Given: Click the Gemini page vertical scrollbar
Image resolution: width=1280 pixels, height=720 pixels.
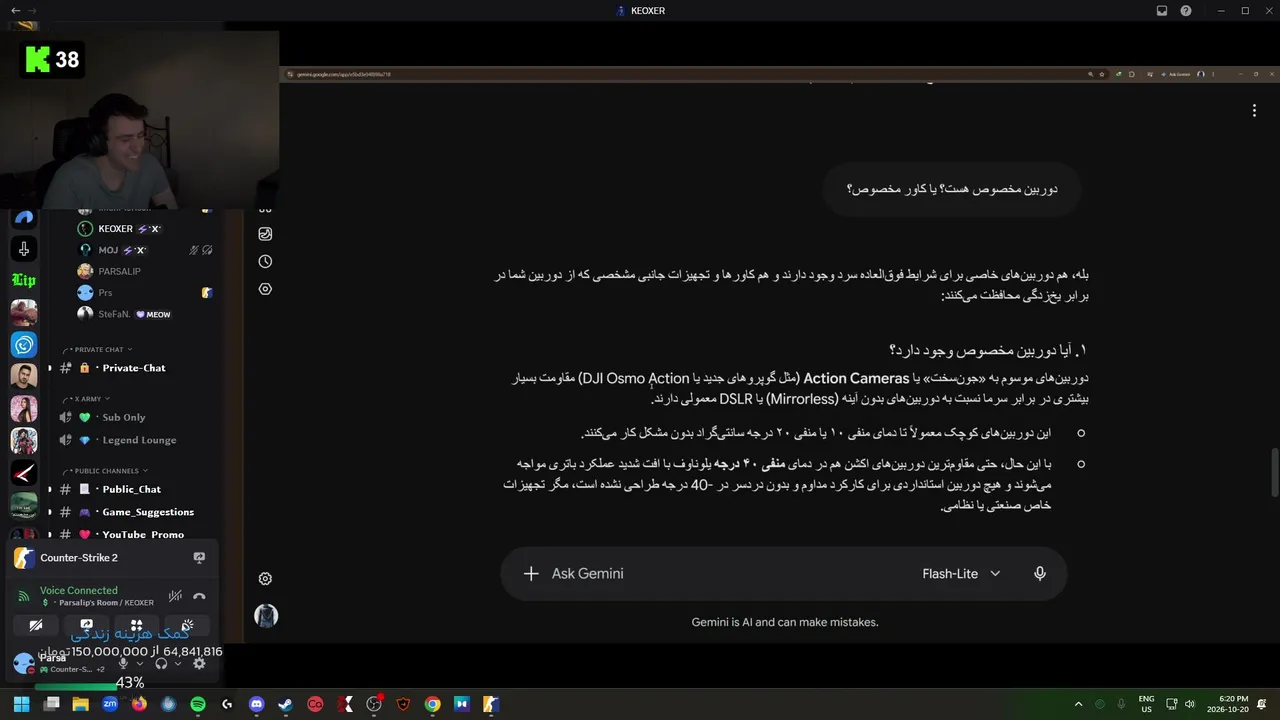Looking at the screenshot, I should point(1274,472).
